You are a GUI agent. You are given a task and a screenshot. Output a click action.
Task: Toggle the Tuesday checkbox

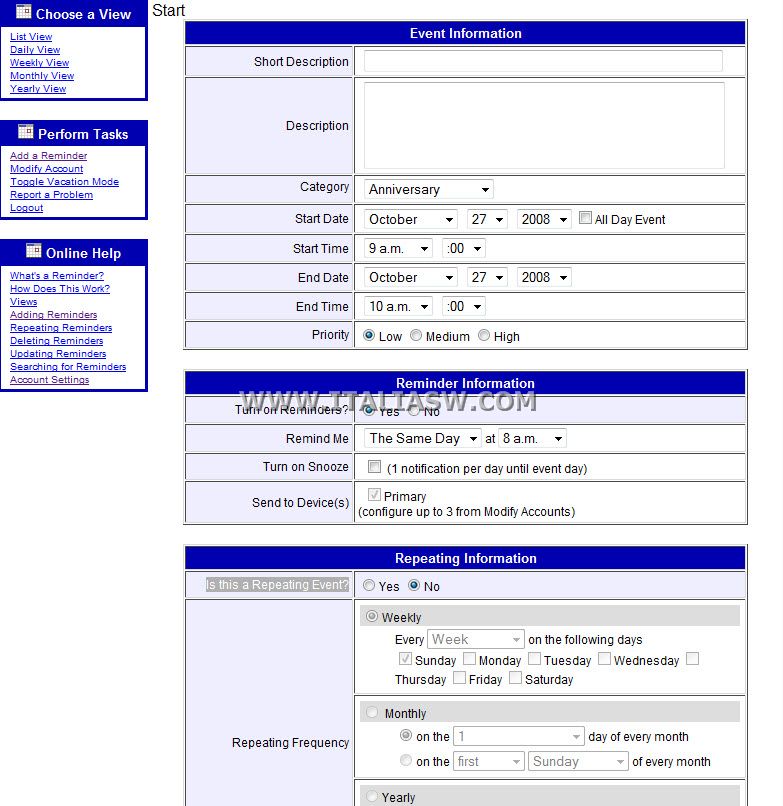534,658
